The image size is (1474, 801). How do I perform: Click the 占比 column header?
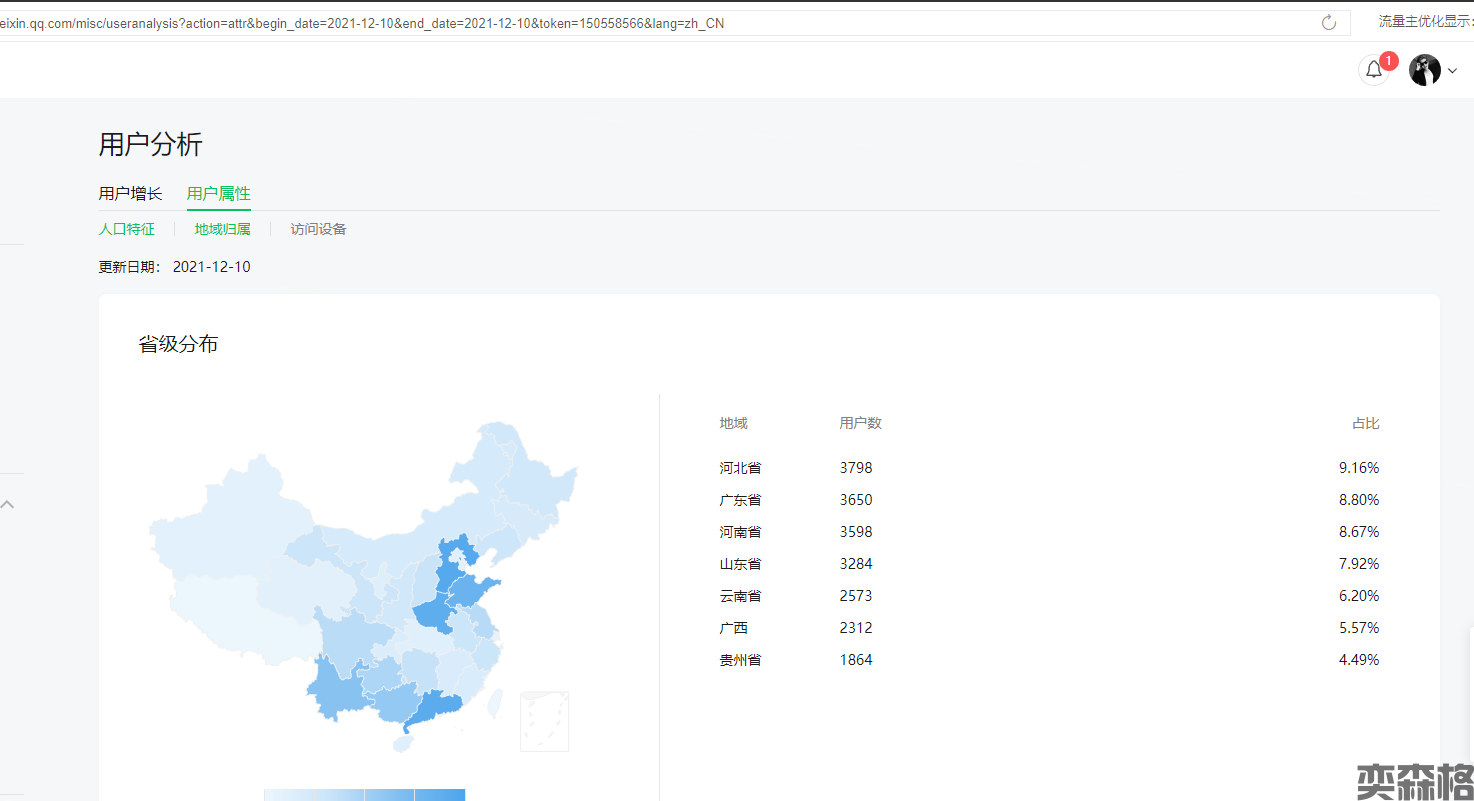(1365, 423)
